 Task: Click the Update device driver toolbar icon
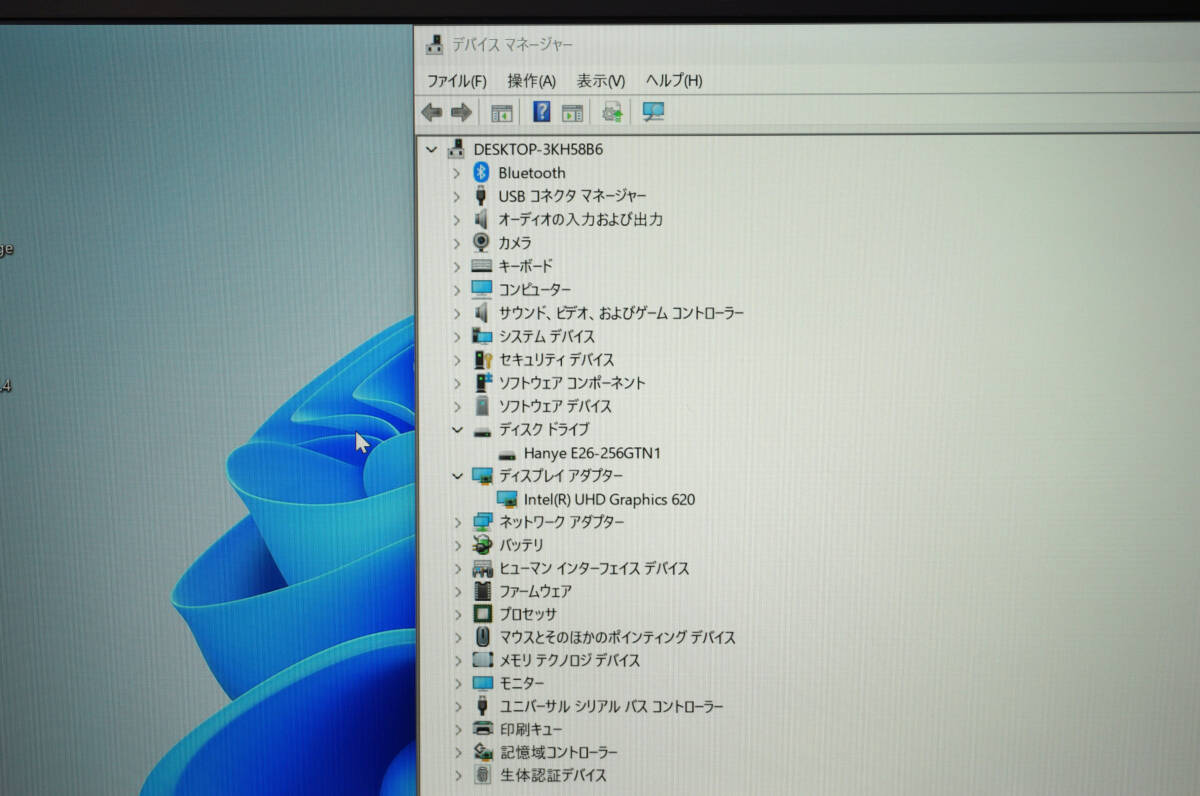point(613,112)
